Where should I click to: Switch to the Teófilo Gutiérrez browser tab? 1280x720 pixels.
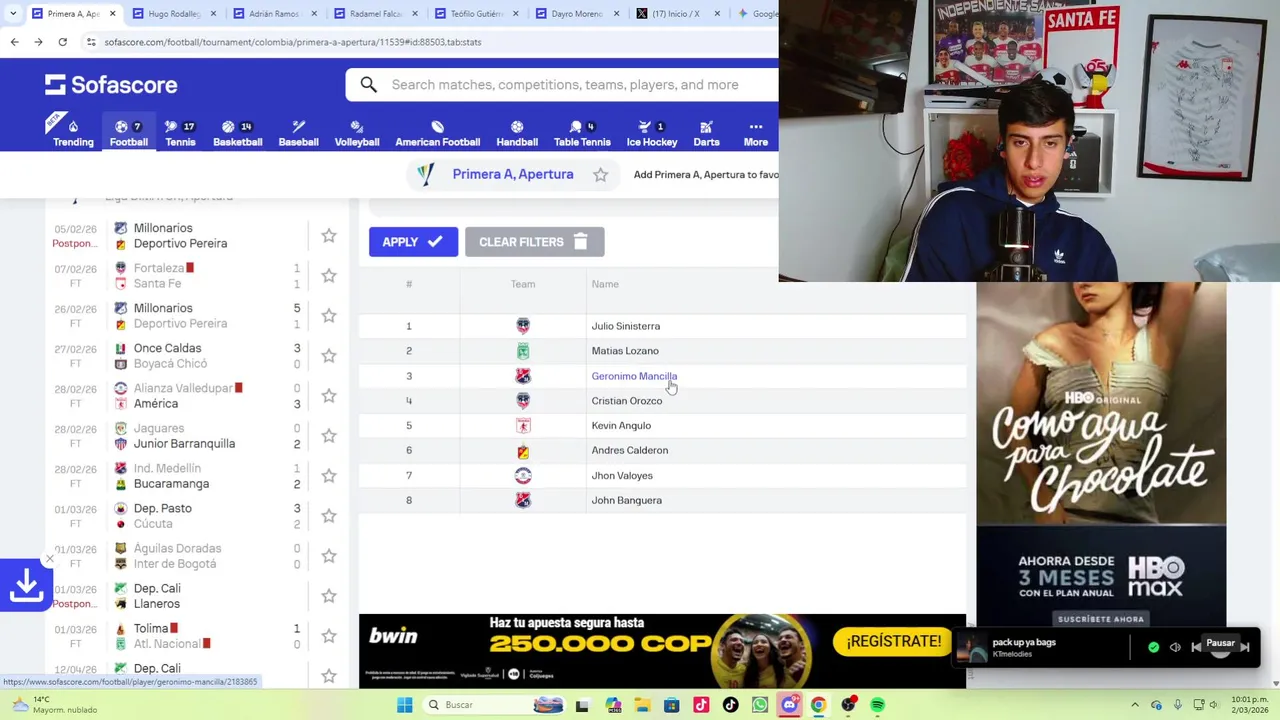(476, 14)
